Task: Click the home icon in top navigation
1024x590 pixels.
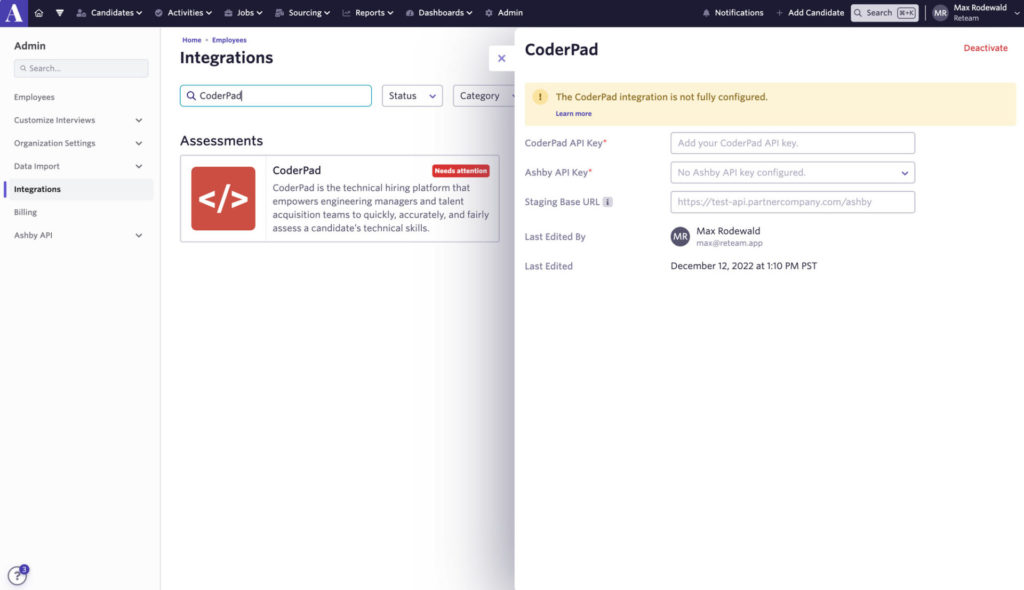Action: click(38, 12)
